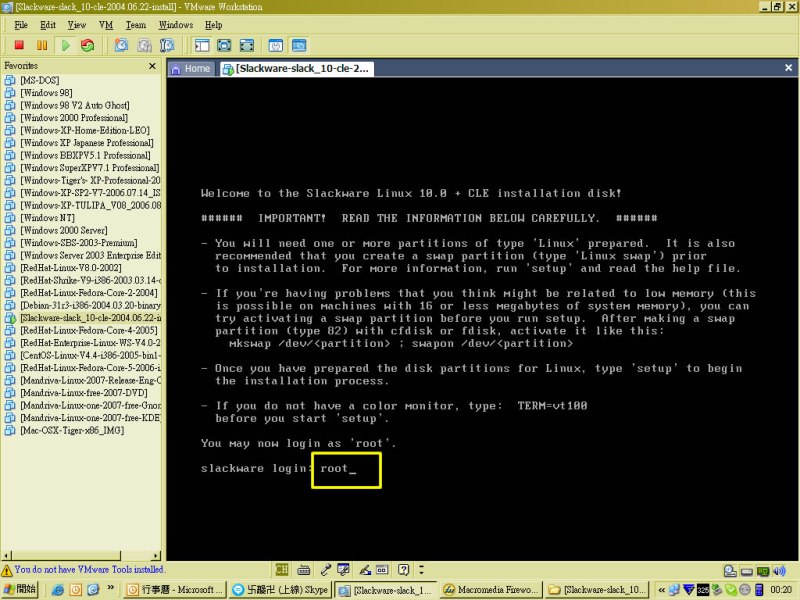Select [RedHat-Linux-Fedora-Core-2-2004] VM
Viewport: 800px width, 600px height.
coord(89,292)
